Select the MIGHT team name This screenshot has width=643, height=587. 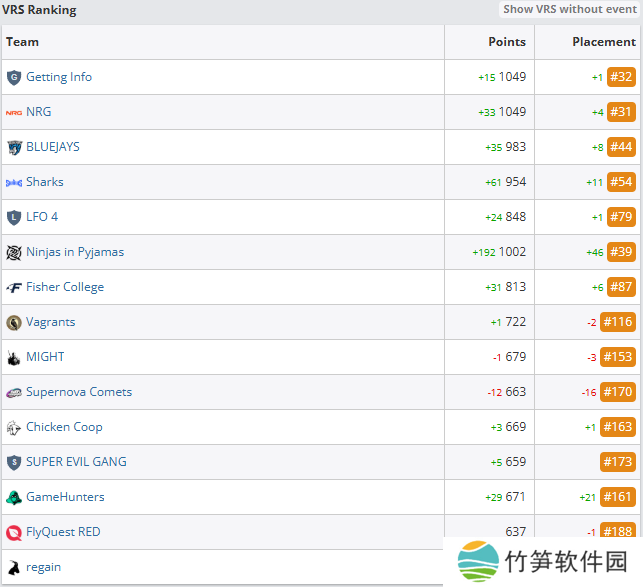coord(45,357)
